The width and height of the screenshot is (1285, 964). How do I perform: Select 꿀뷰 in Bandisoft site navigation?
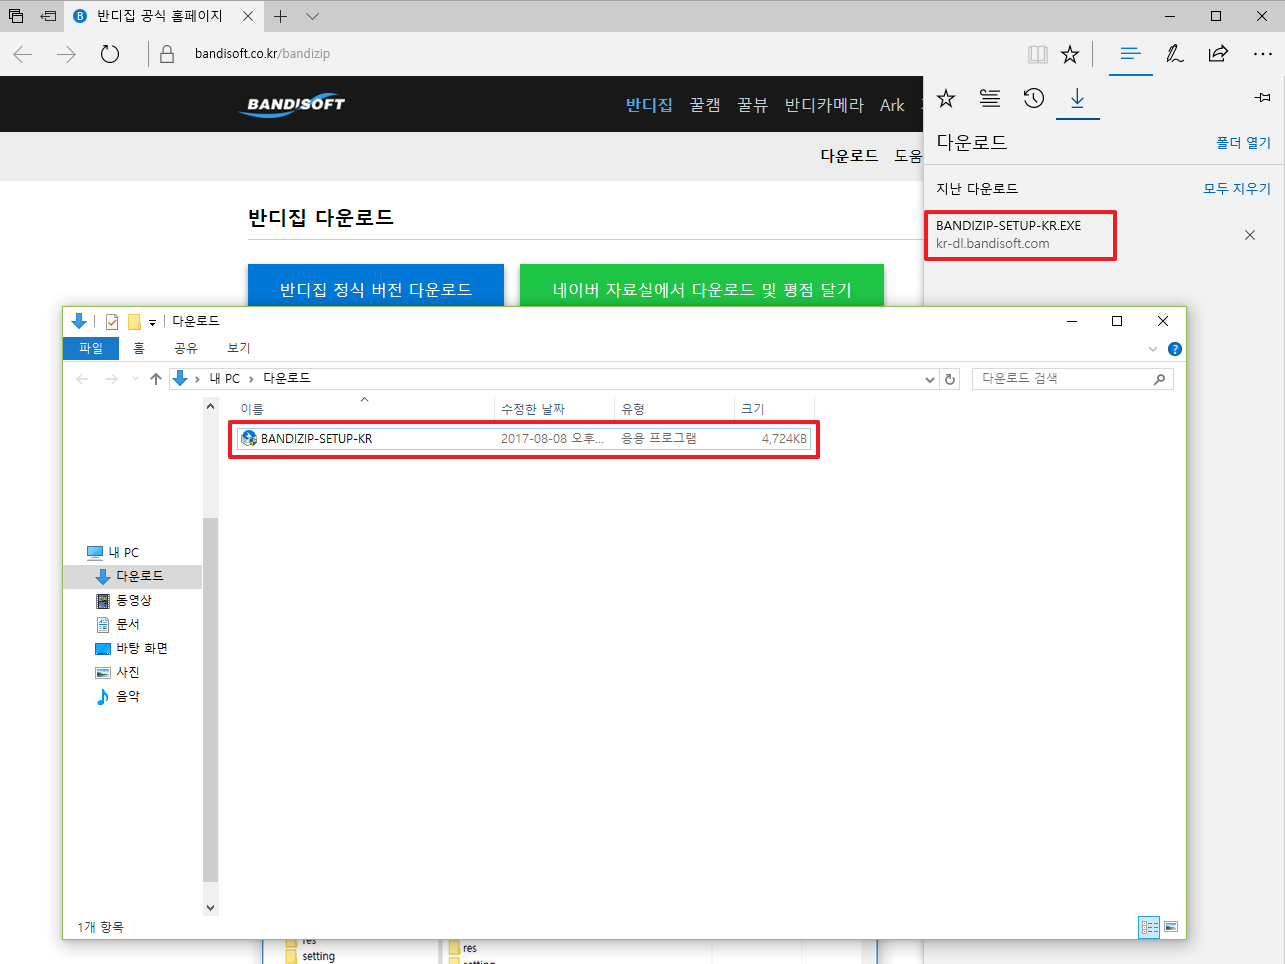(x=753, y=105)
